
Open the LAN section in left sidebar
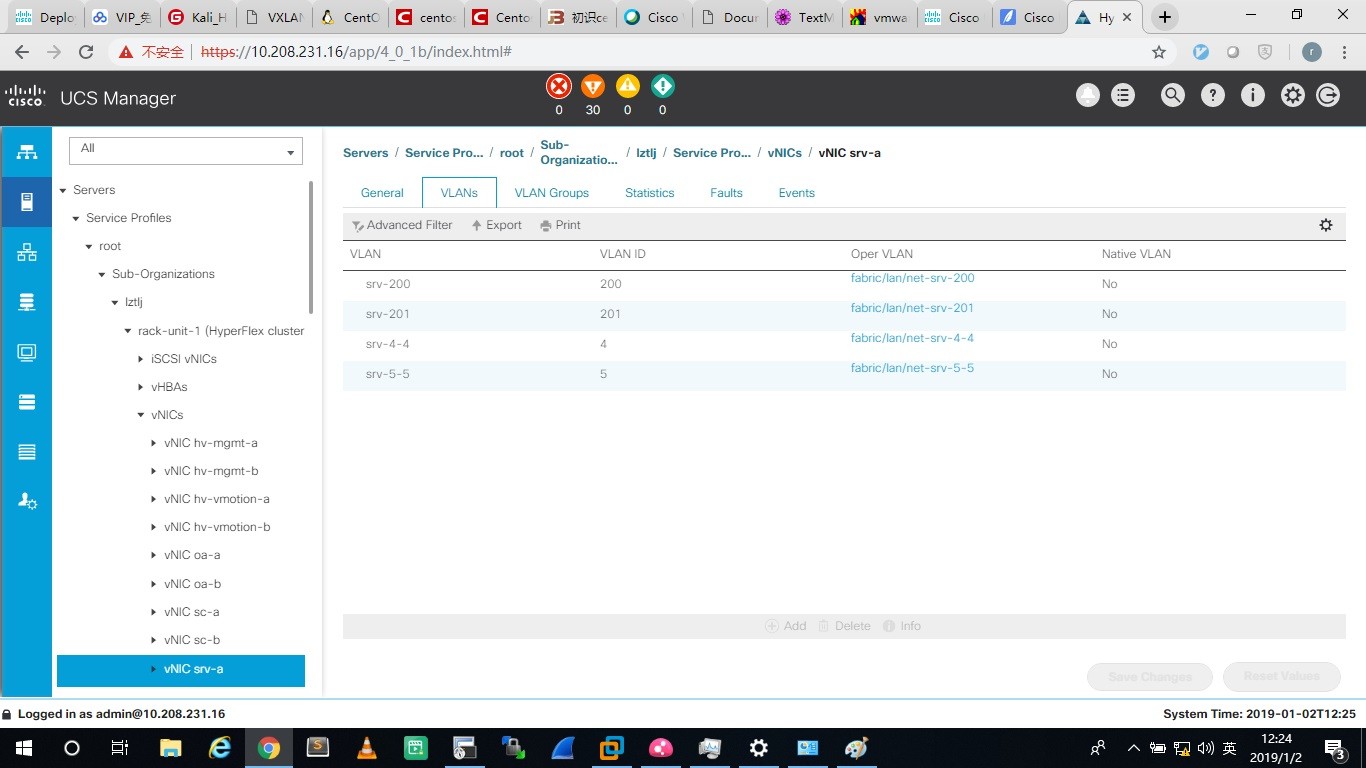[27, 252]
